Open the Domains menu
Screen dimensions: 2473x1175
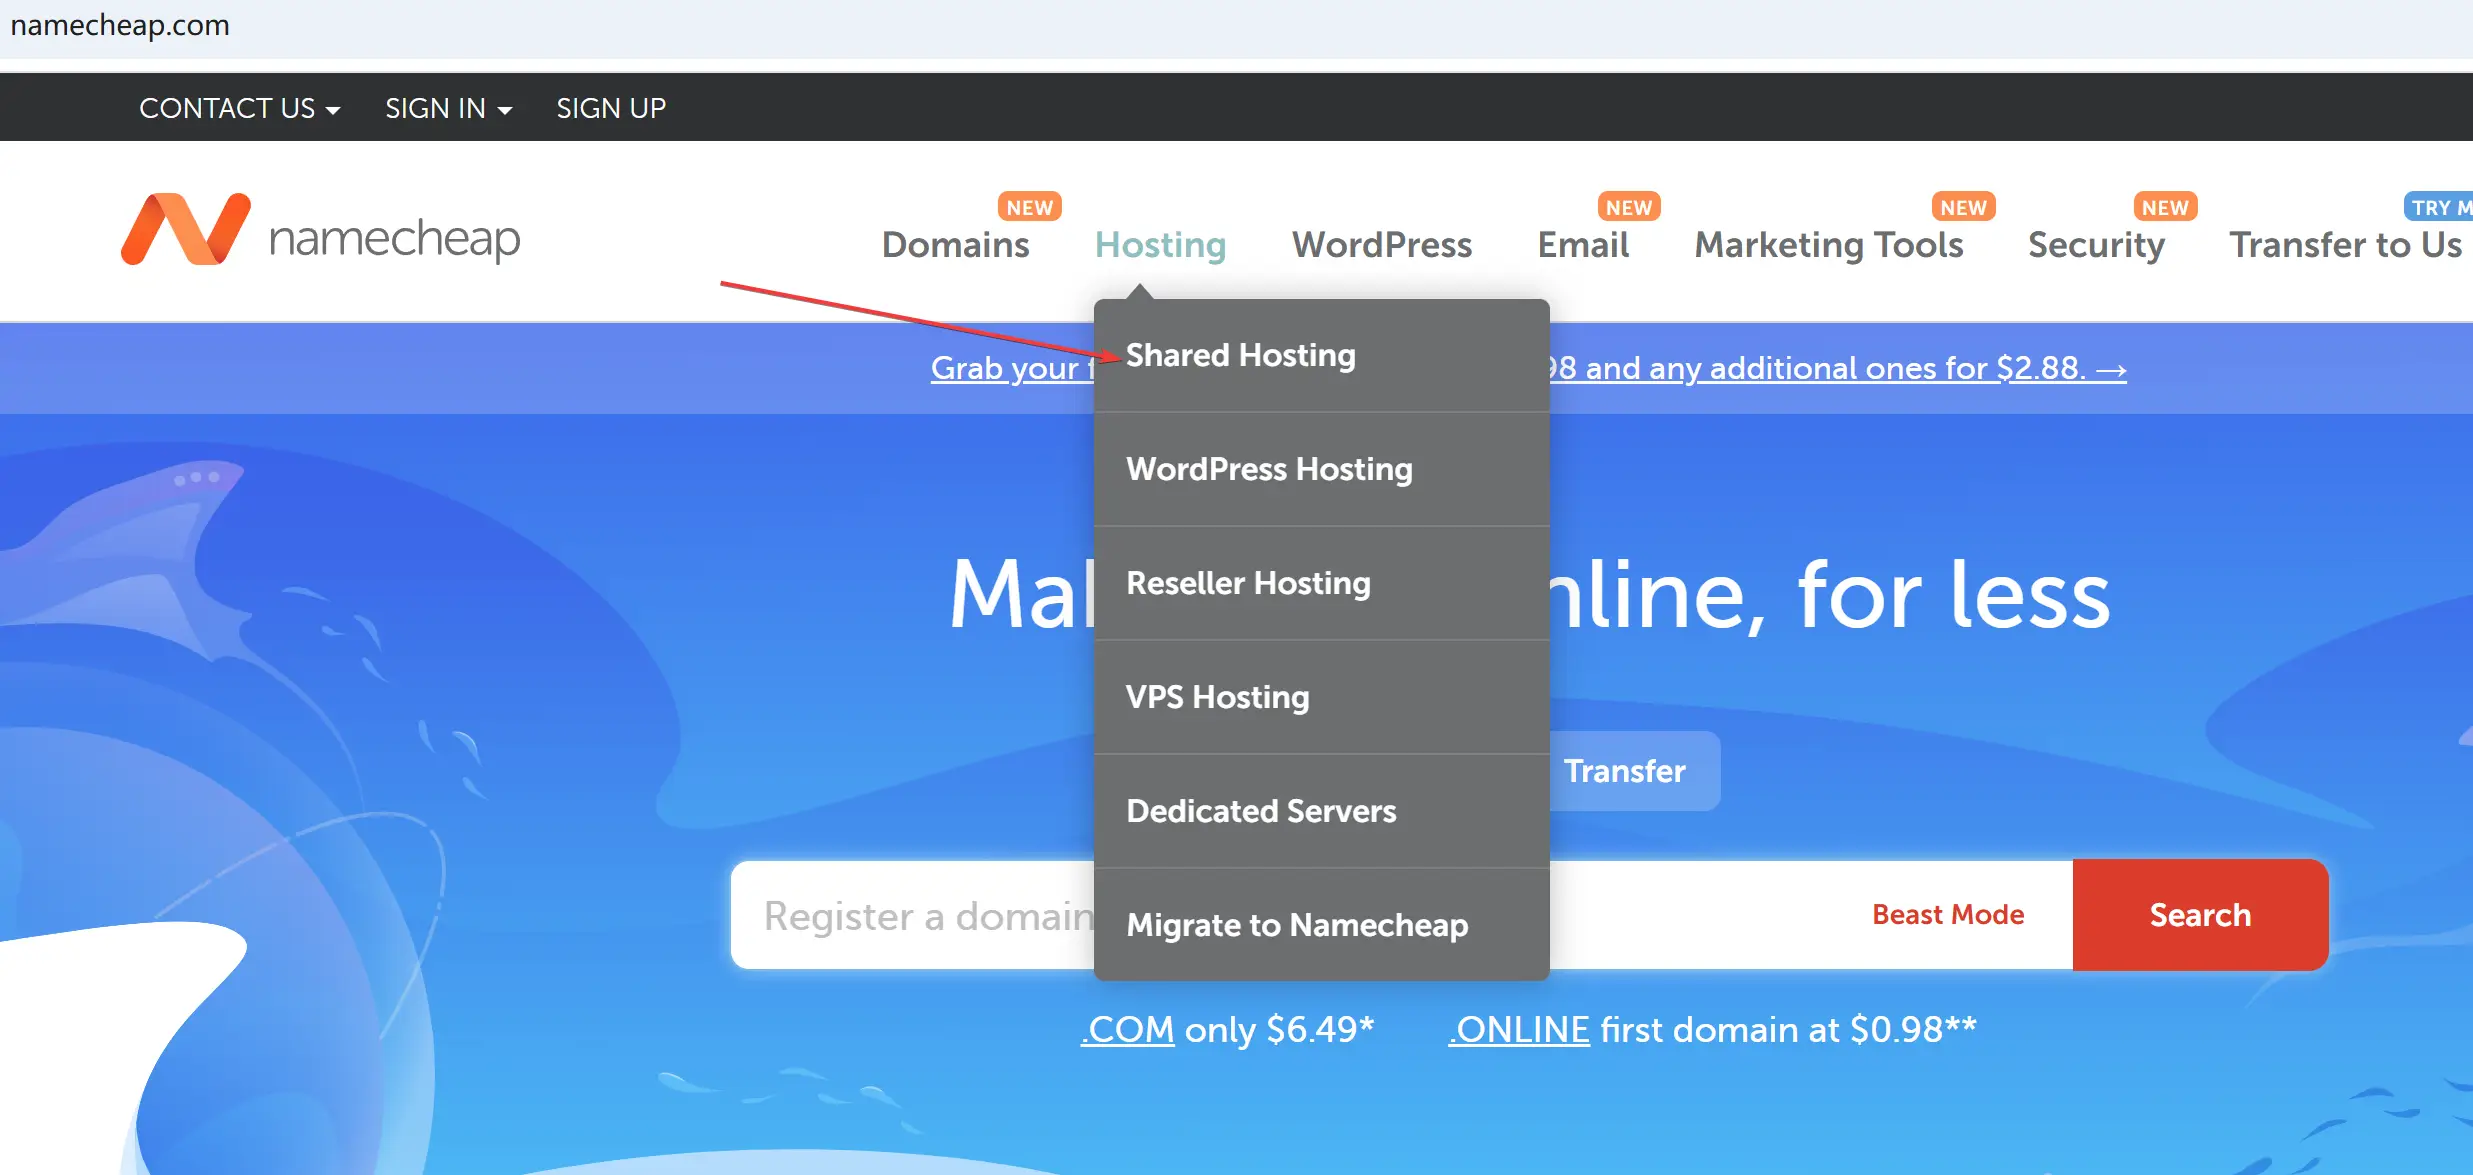click(x=955, y=245)
